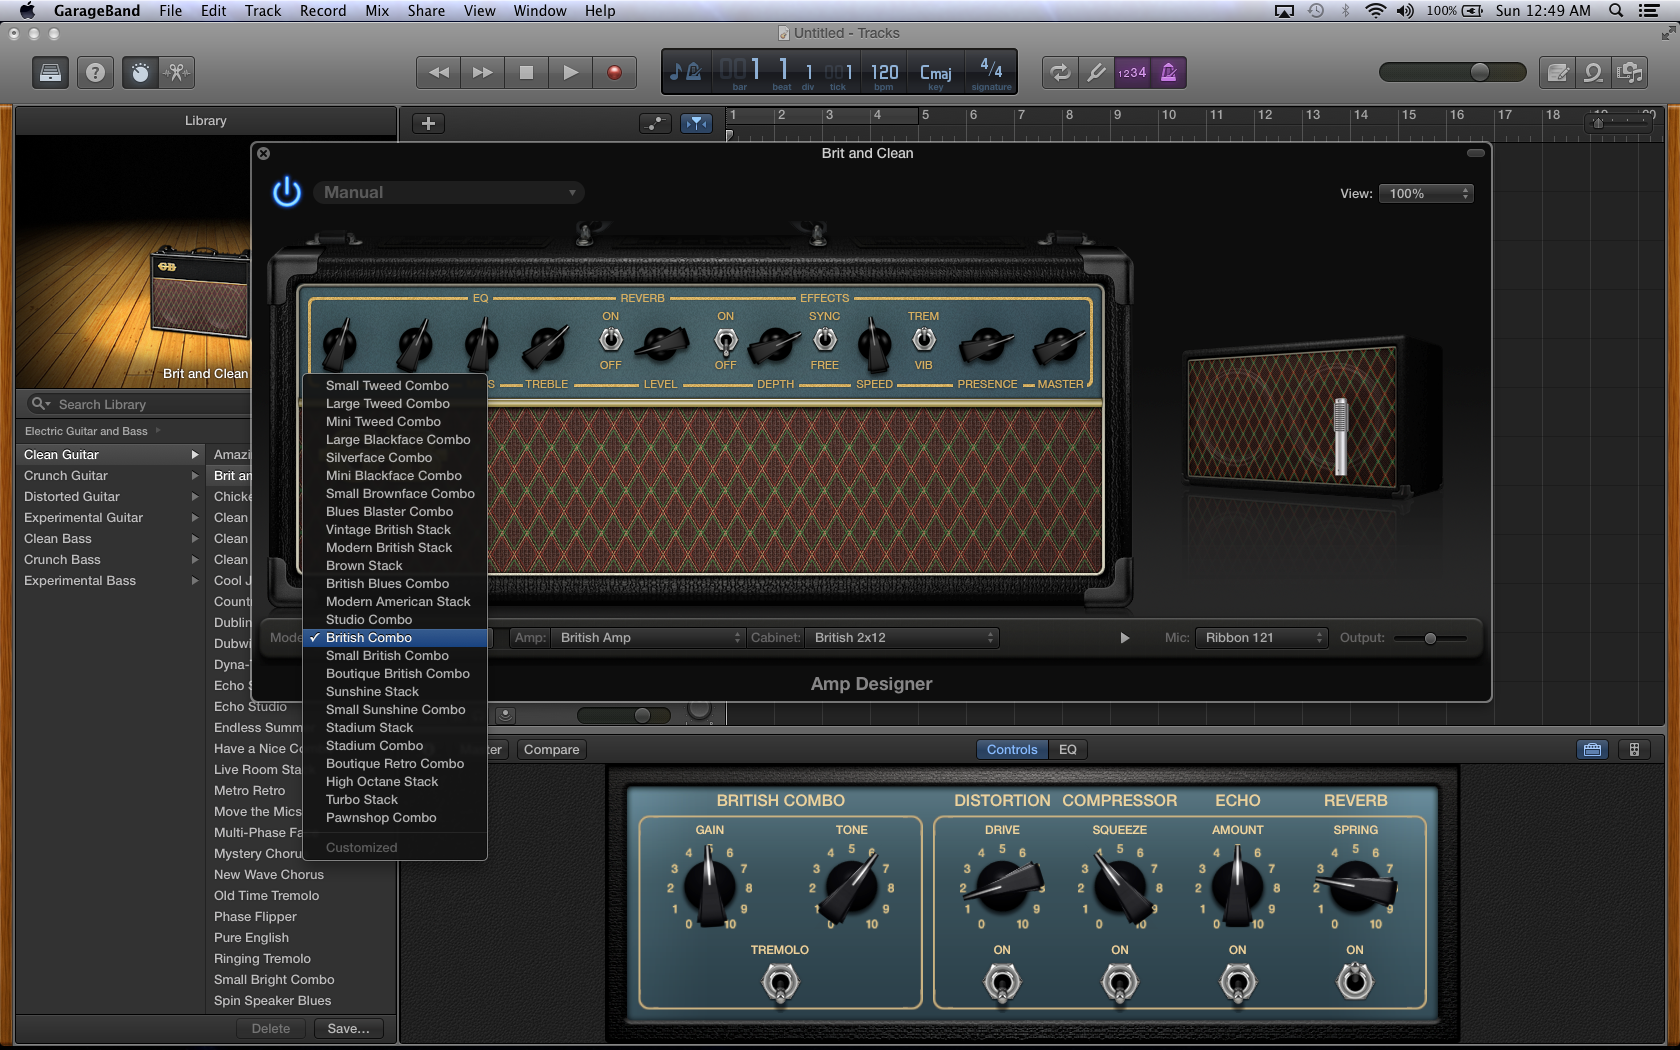Select Vintage British Stack model

coord(395,529)
